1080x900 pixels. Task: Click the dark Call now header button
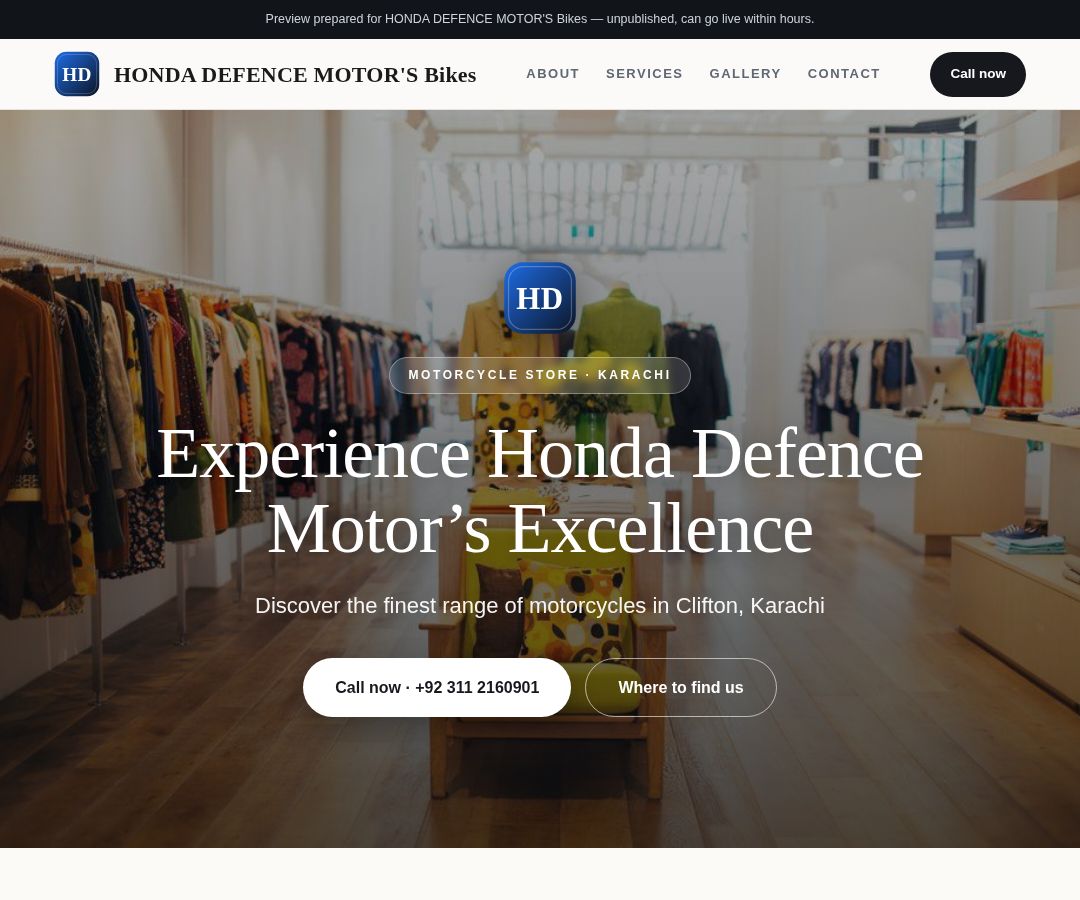[977, 74]
